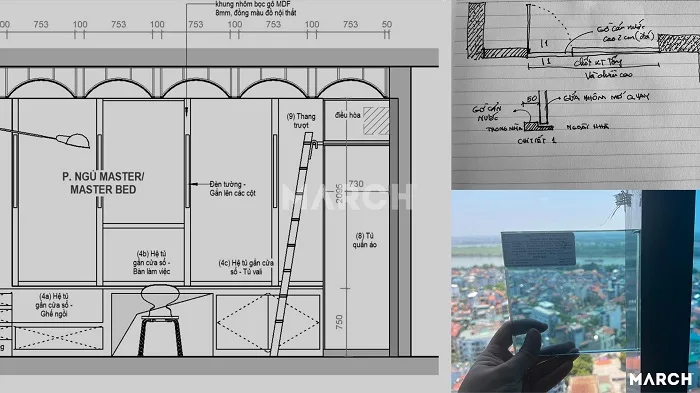Select the wall lamp shade drawing
Viewport: 700px width, 393px height.
[73, 140]
